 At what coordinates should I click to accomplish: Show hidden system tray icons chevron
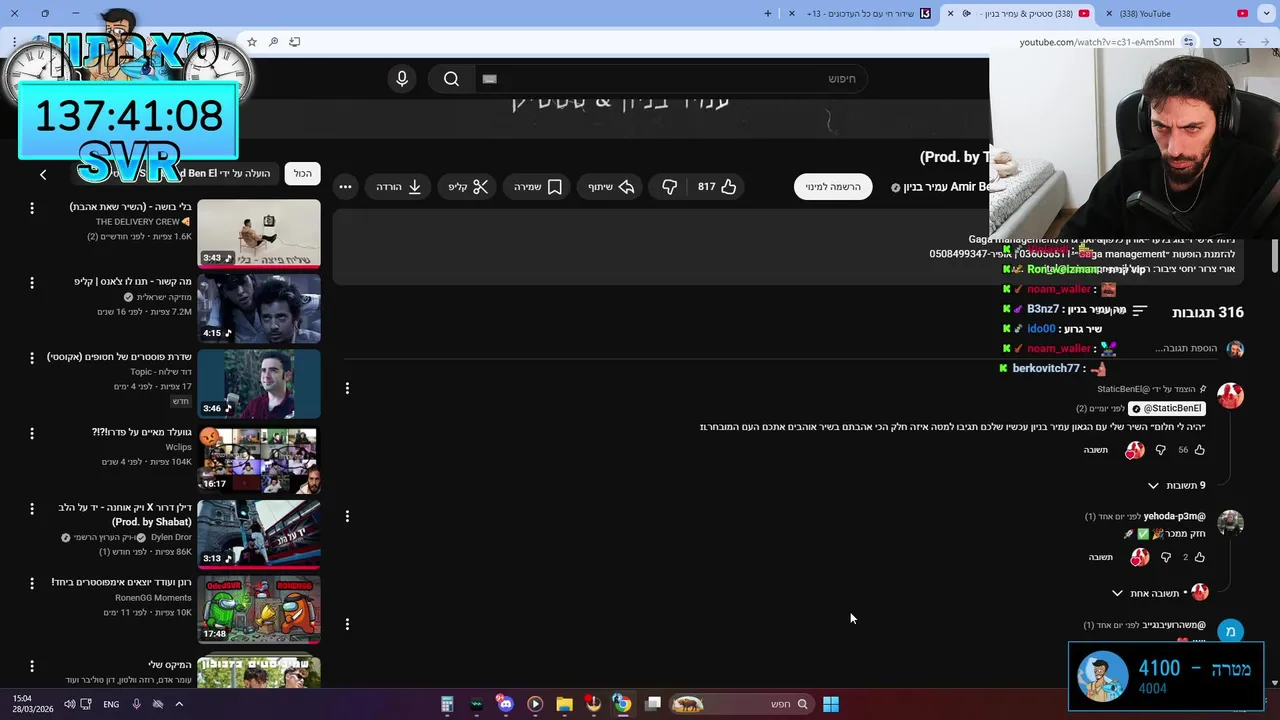point(179,704)
